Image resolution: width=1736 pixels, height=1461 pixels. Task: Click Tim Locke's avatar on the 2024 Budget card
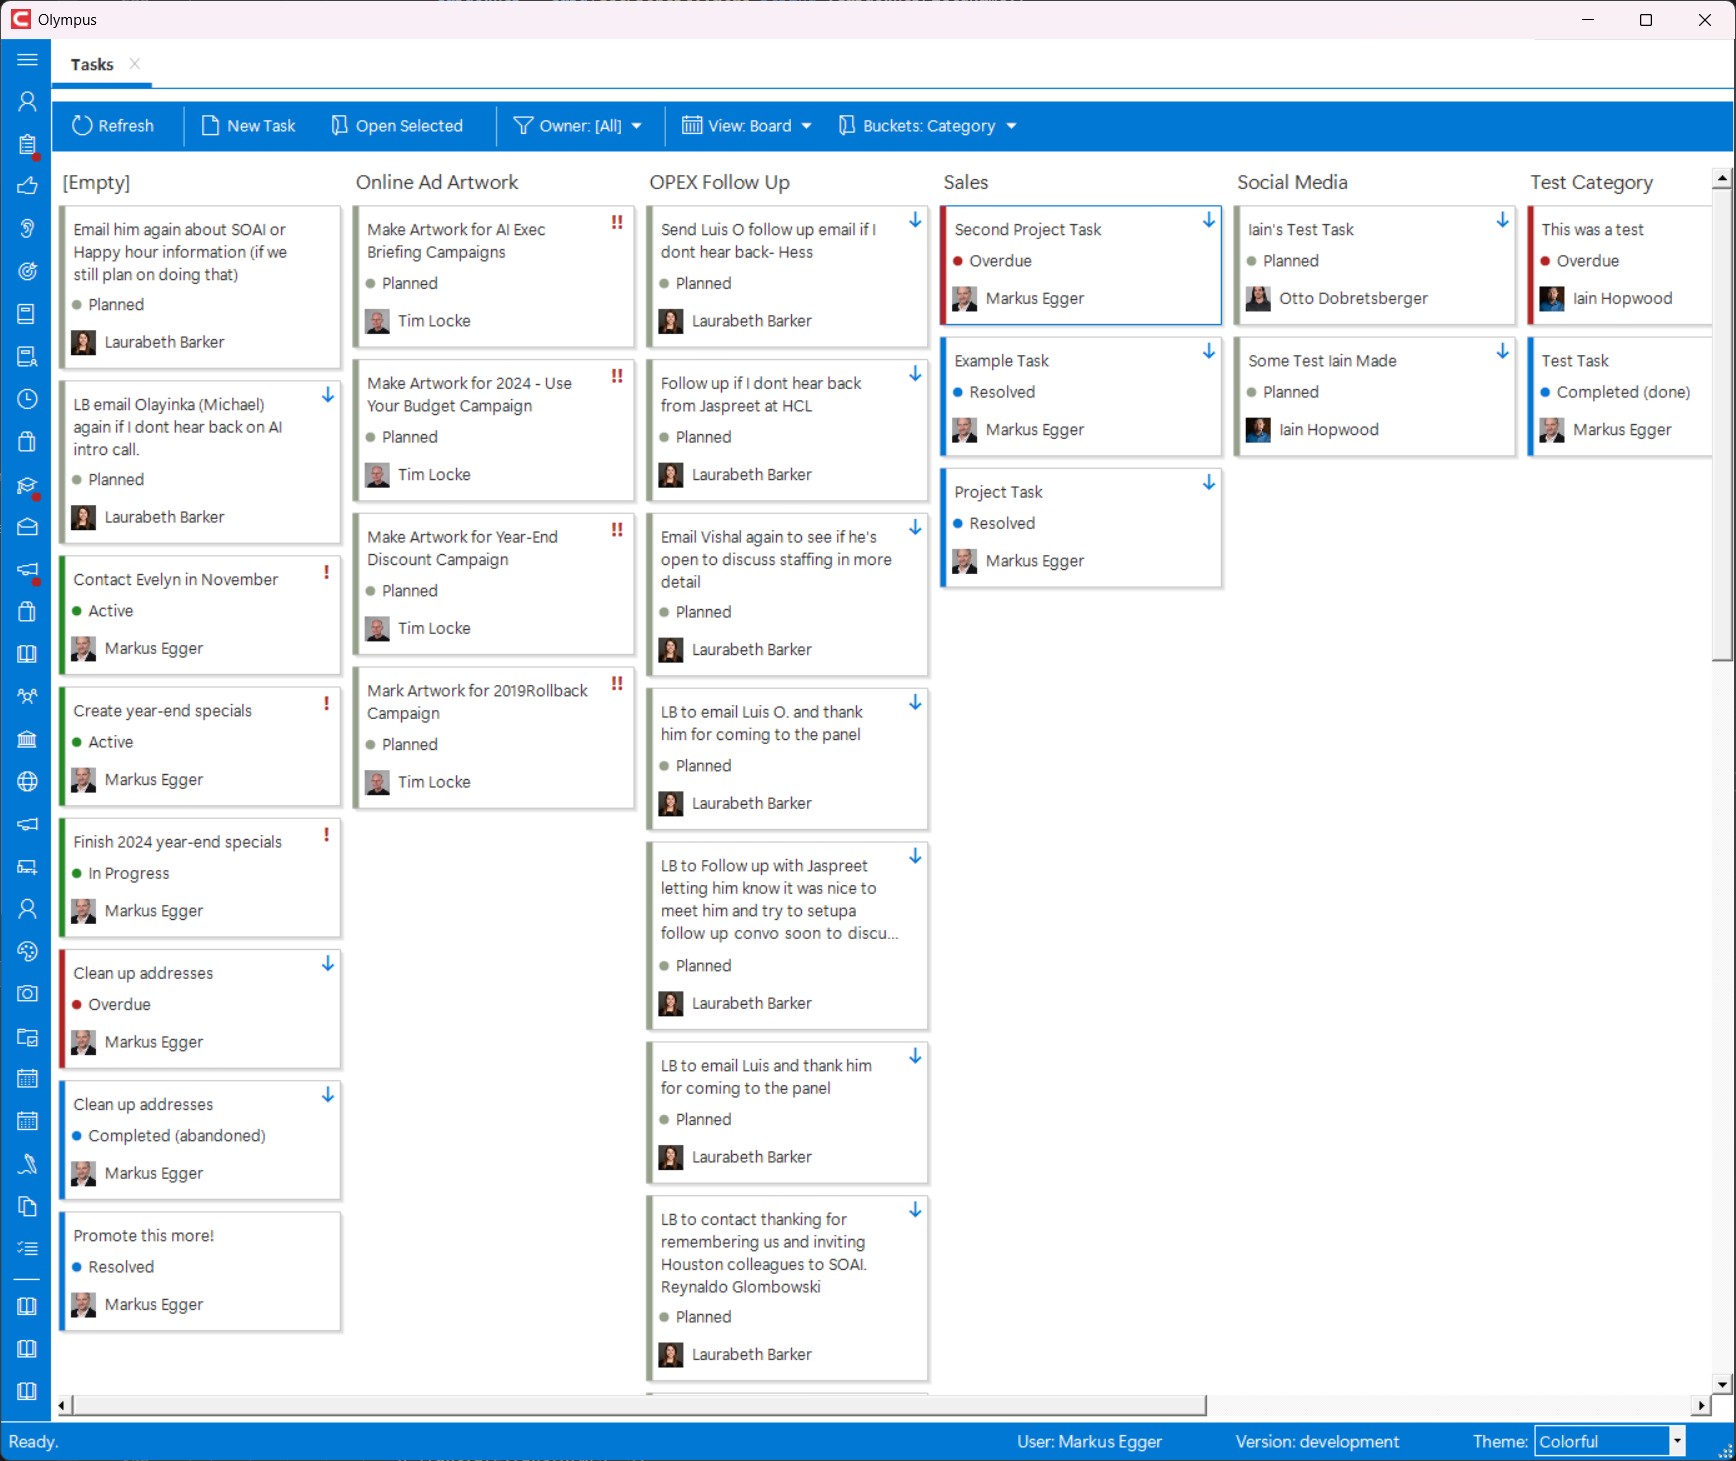coord(378,475)
